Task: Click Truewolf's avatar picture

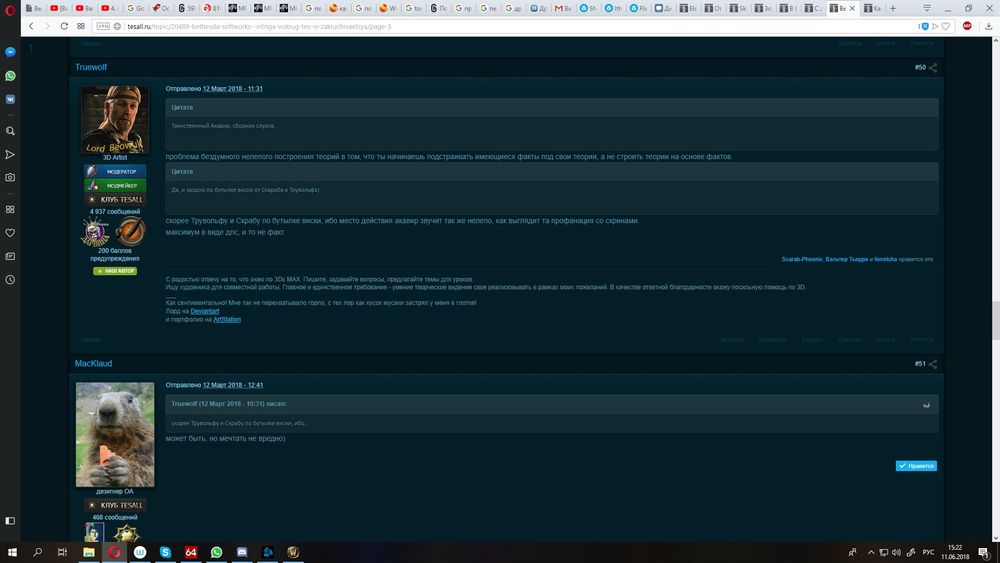Action: point(115,119)
